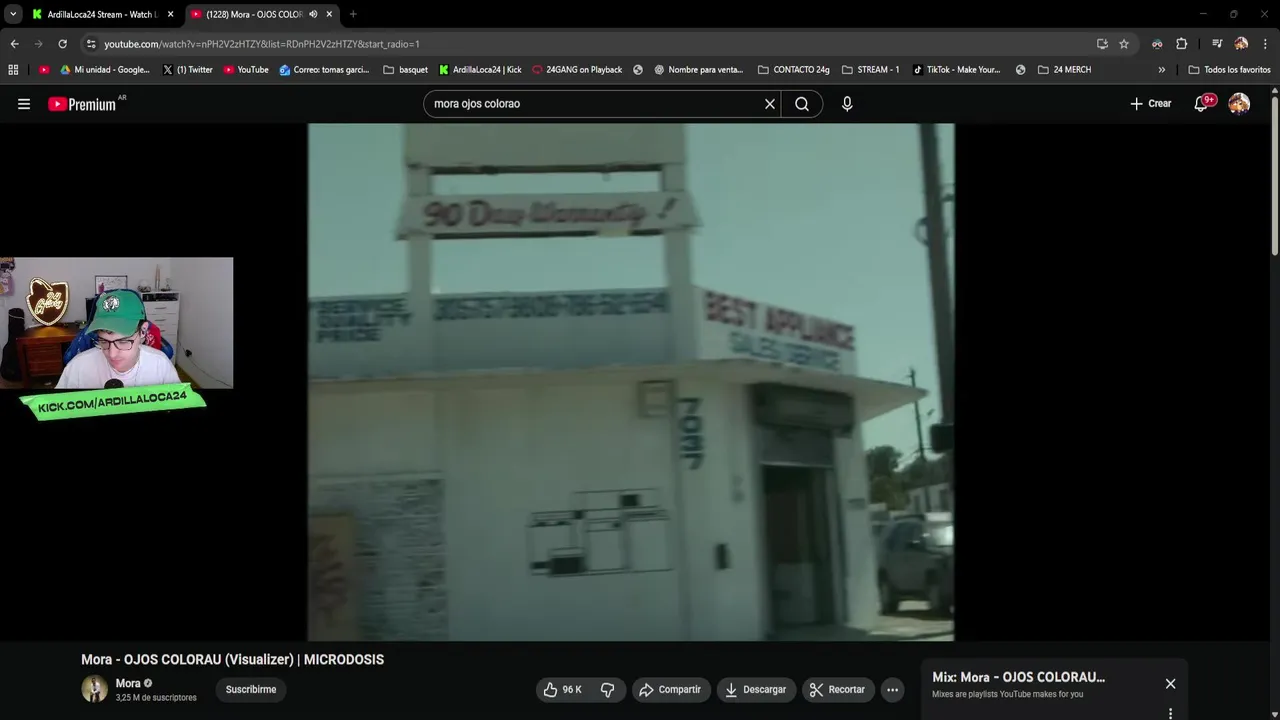Dislike the video with thumbs down
This screenshot has width=1280, height=720.
[607, 690]
